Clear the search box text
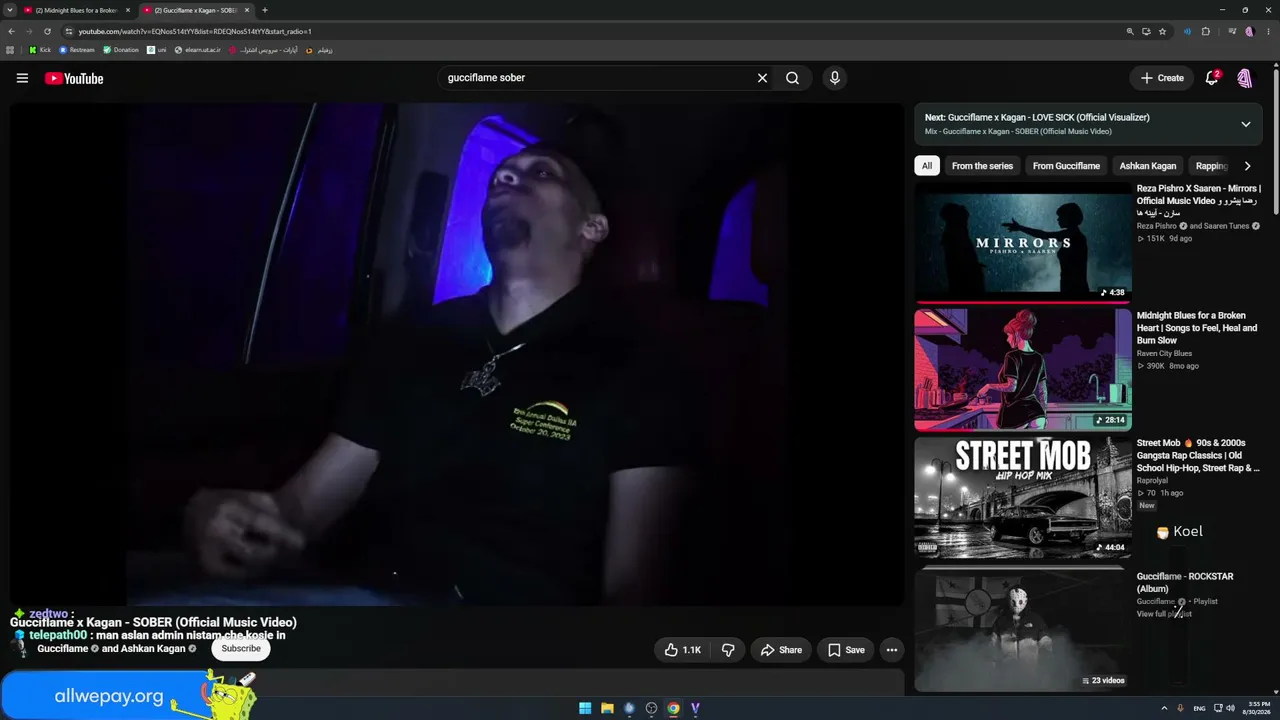Screen dimensions: 1280x720 tap(762, 78)
